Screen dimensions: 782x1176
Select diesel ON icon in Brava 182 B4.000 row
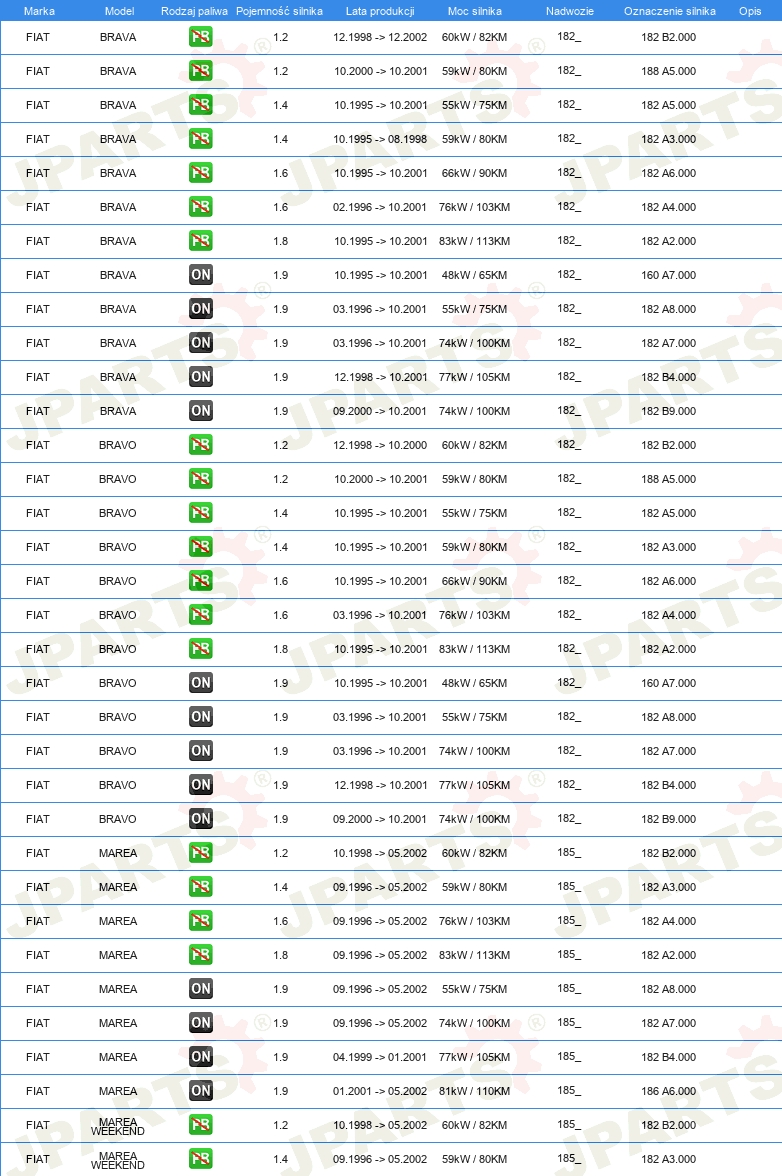coord(200,376)
